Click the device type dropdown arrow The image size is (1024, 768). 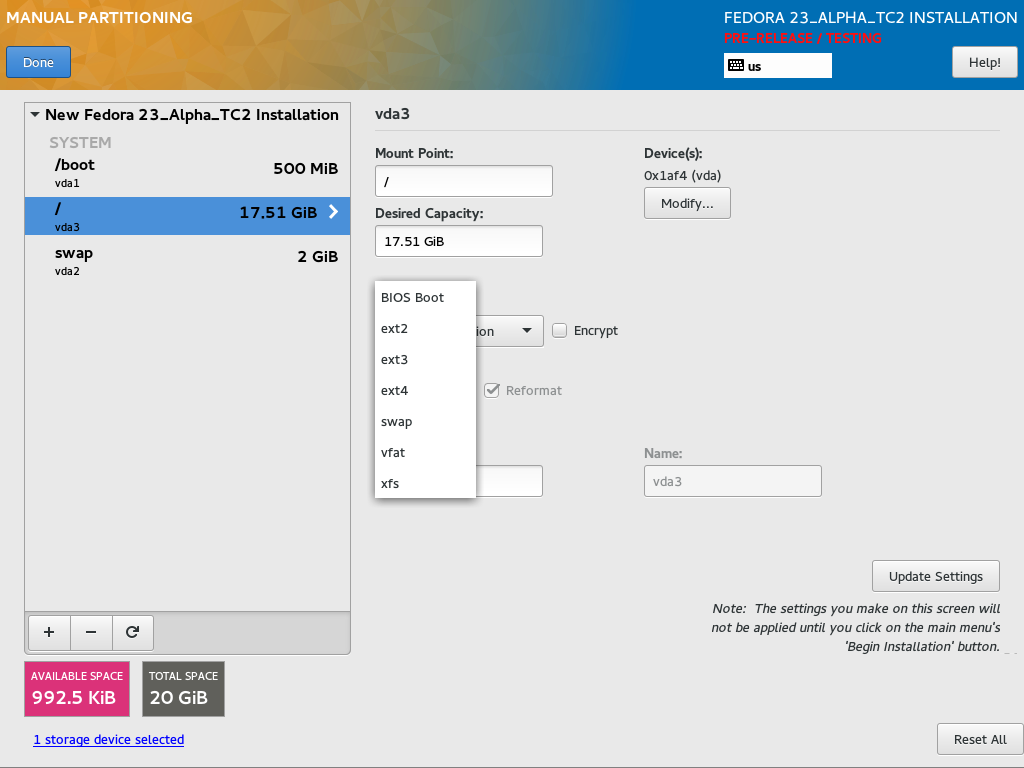527,330
